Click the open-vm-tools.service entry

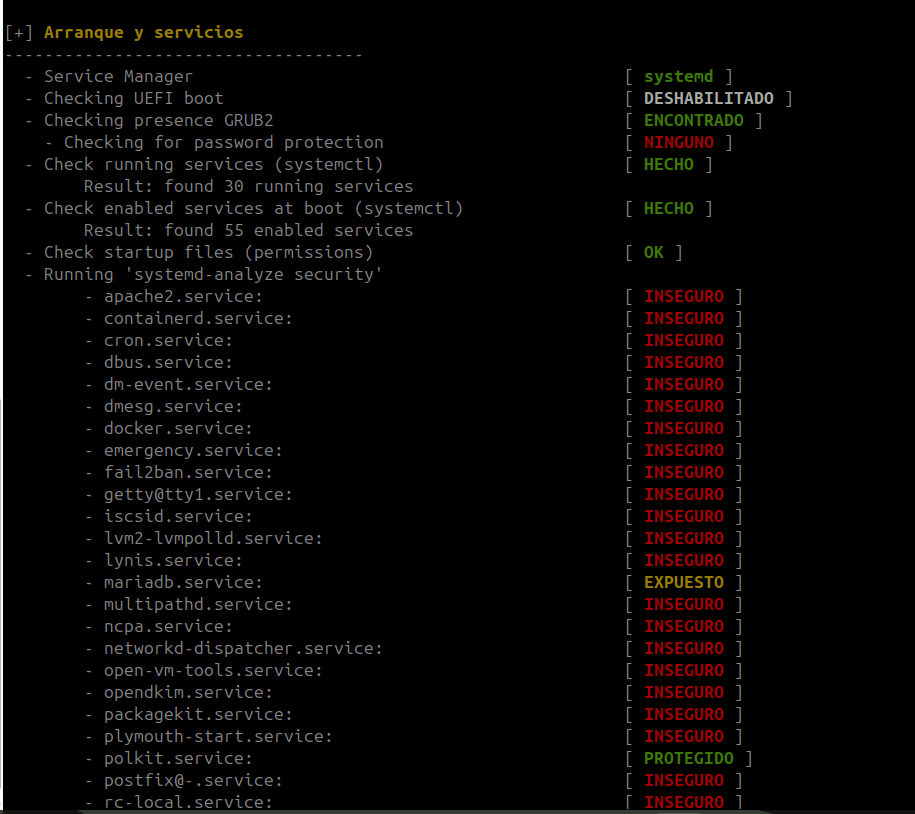click(x=213, y=670)
